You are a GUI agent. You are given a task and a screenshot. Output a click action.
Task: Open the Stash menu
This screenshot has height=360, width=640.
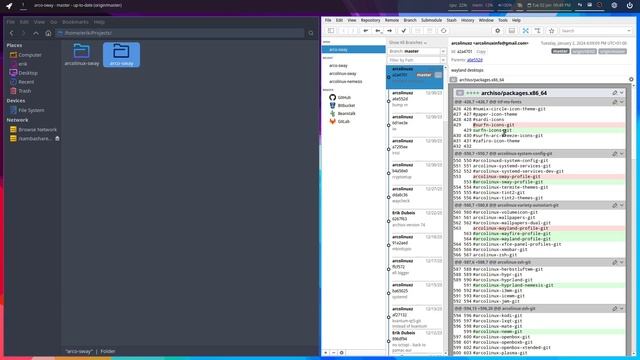[451, 20]
